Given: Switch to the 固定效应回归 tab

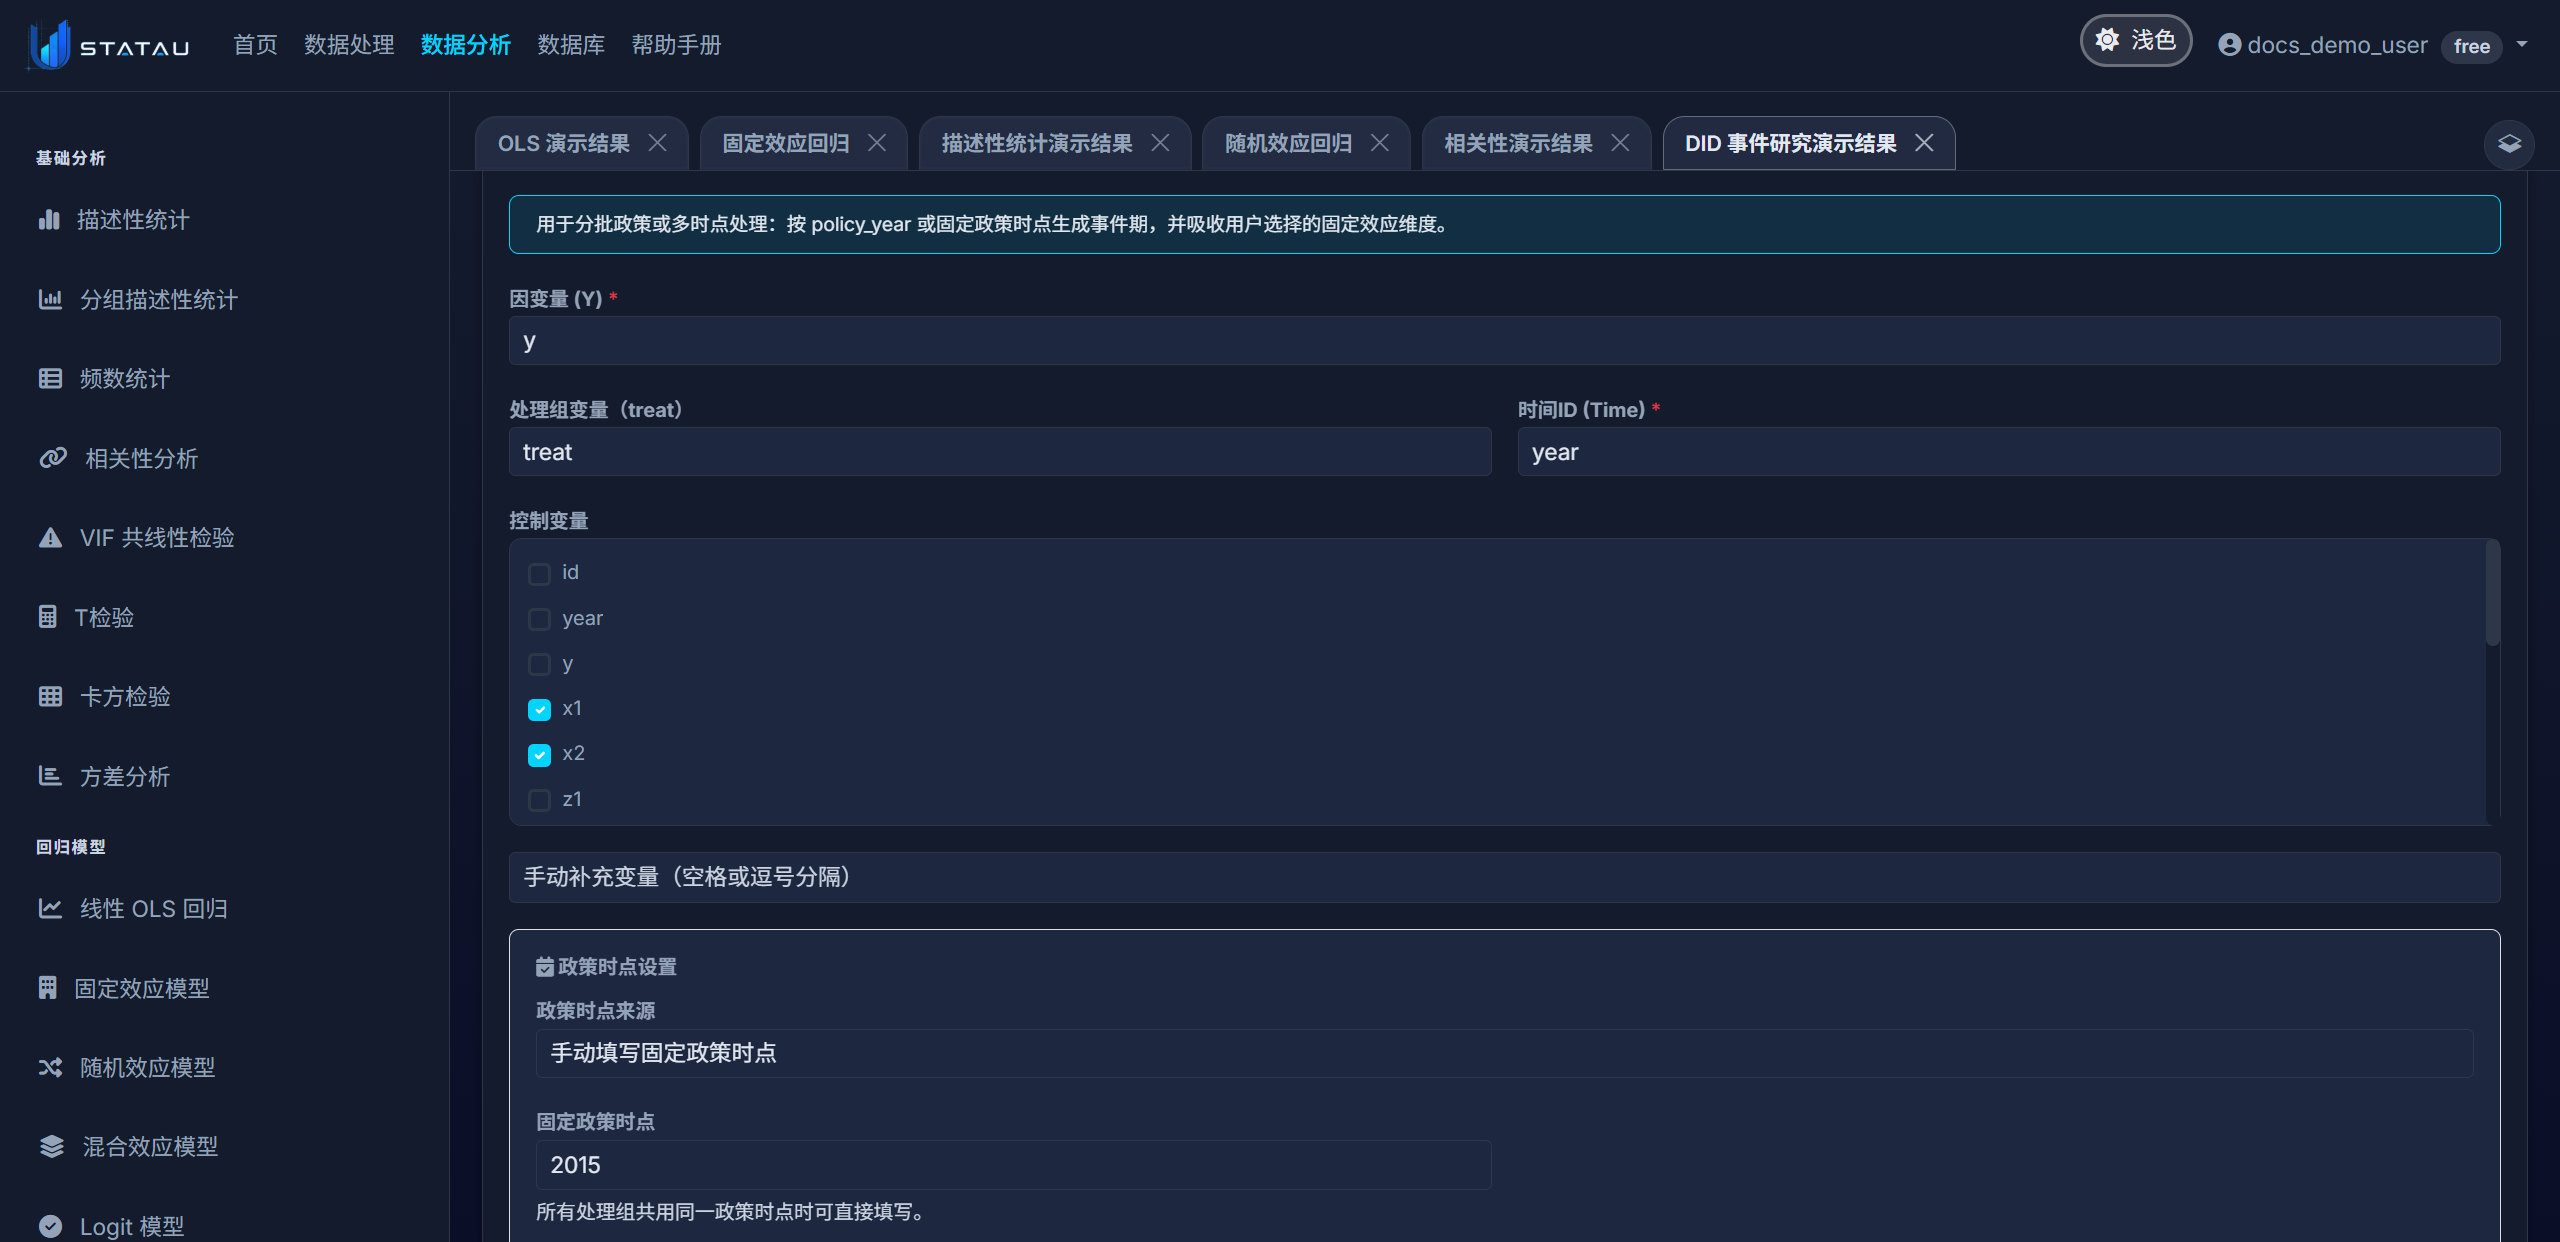Looking at the screenshot, I should (786, 143).
